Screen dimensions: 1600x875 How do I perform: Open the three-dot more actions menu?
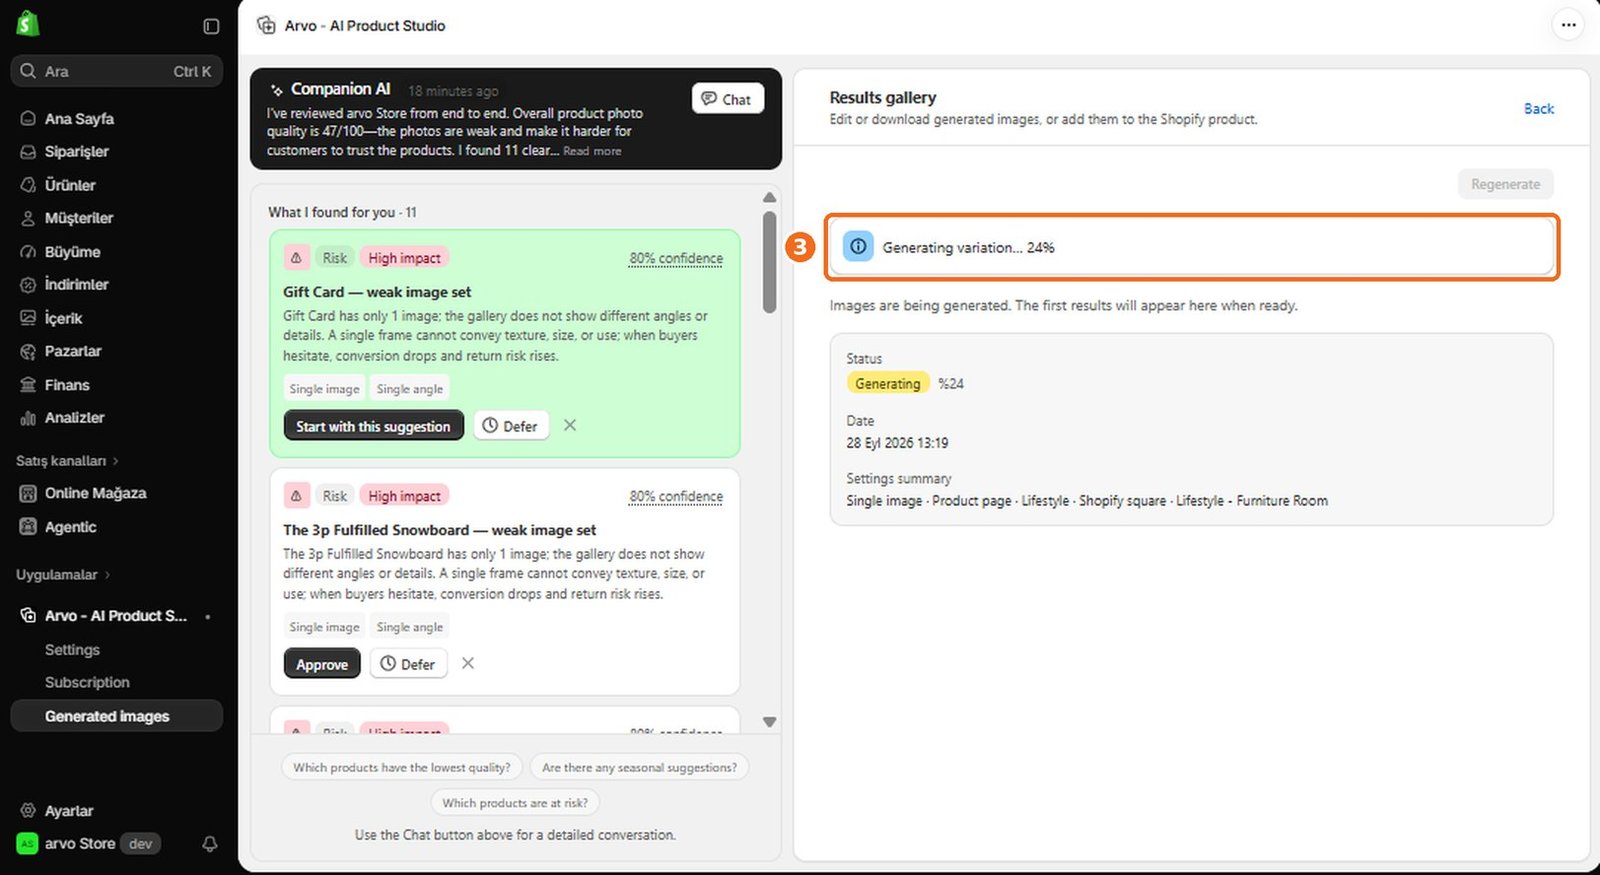1568,26
